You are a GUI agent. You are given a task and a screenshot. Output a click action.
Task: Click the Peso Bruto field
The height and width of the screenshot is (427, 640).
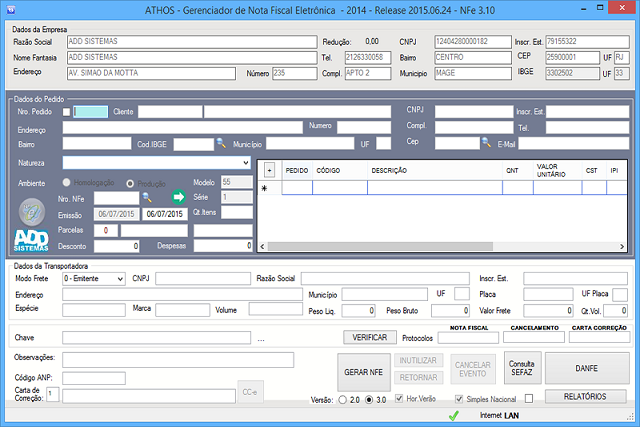click(451, 311)
